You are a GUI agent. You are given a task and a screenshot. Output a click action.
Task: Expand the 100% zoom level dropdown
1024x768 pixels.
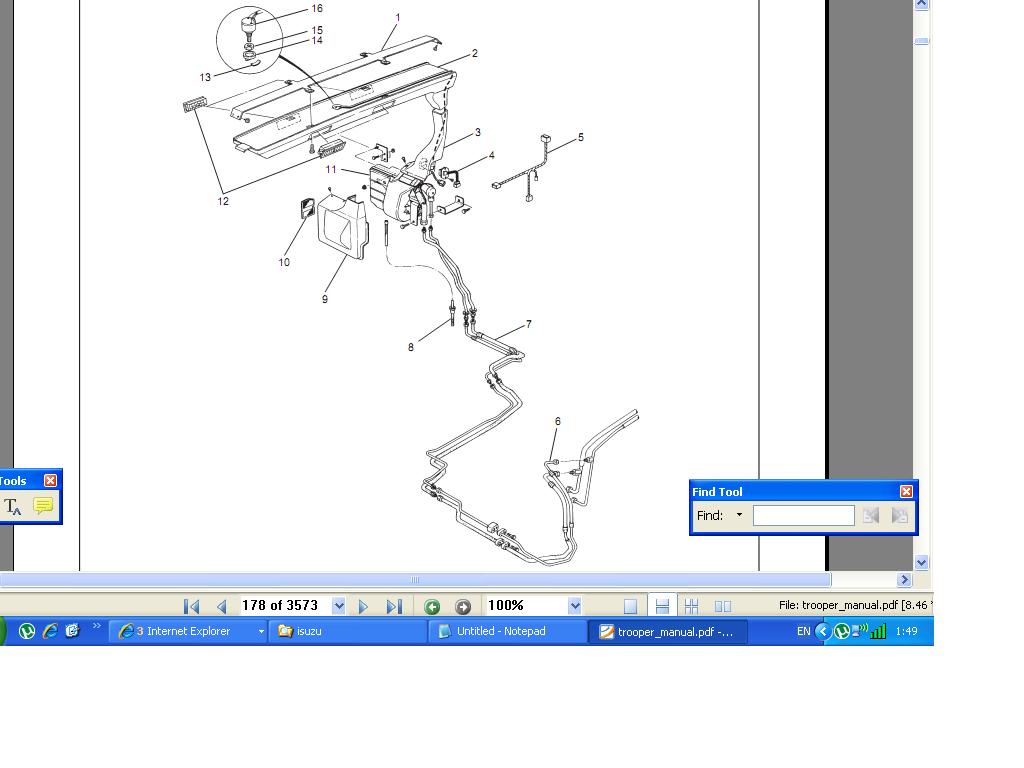pos(575,606)
